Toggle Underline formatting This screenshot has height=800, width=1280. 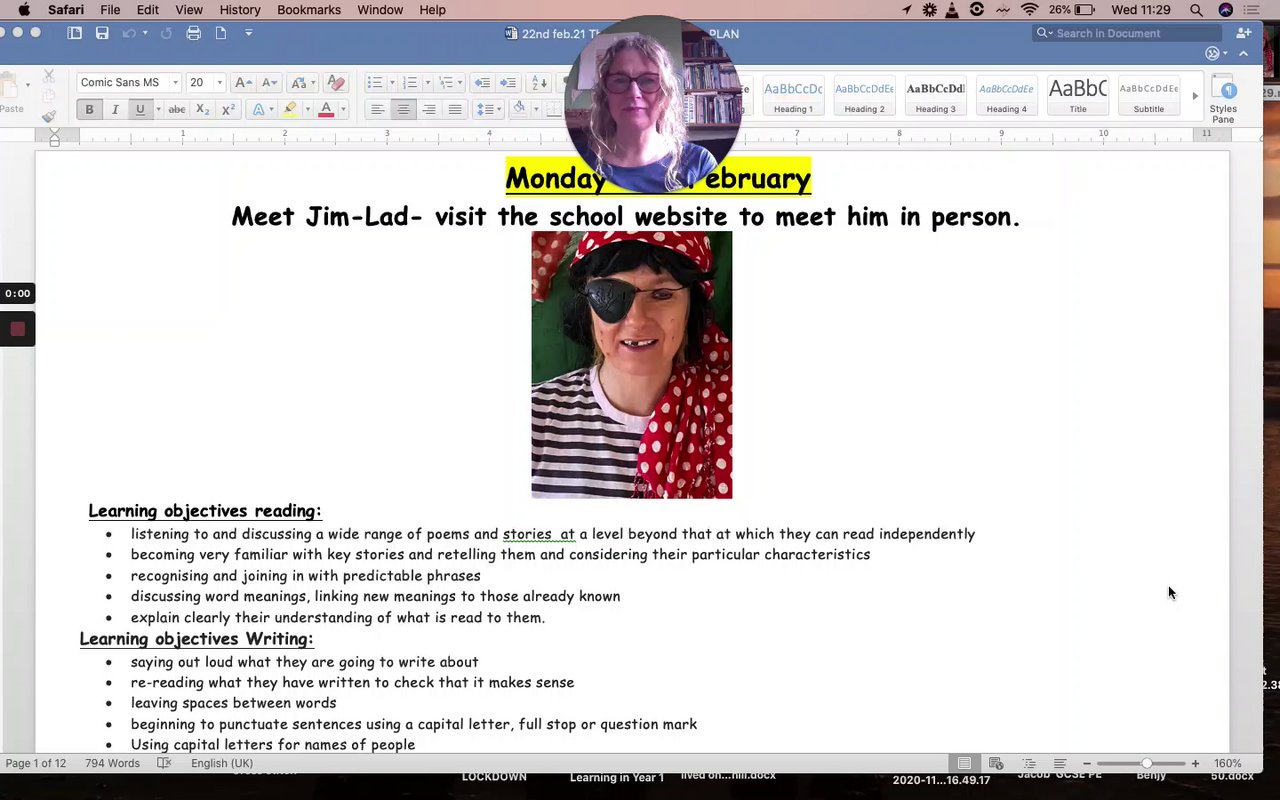[140, 109]
